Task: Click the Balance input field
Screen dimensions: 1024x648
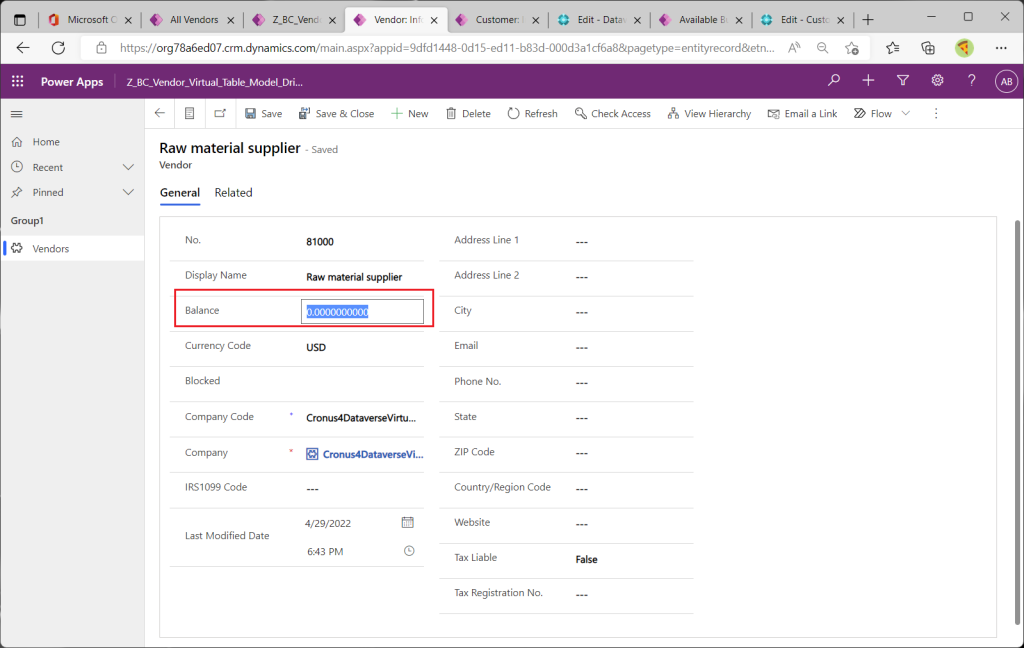Action: click(x=362, y=312)
